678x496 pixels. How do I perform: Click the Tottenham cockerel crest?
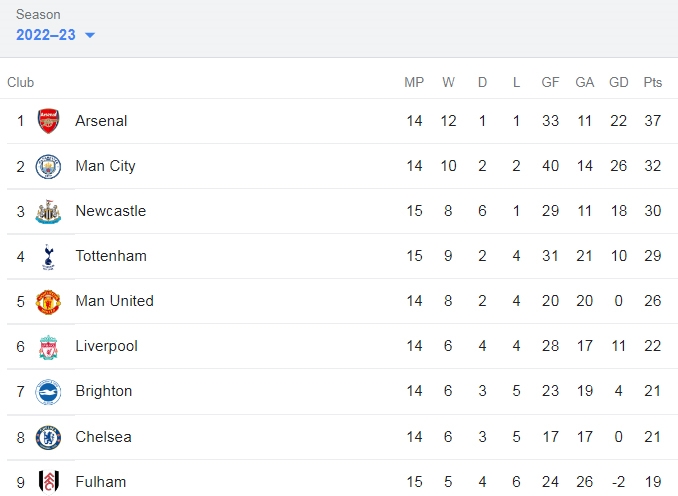pyautogui.click(x=48, y=257)
